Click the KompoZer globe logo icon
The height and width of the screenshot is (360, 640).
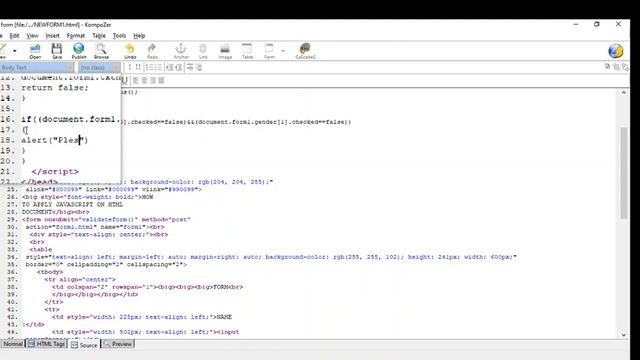616,51
